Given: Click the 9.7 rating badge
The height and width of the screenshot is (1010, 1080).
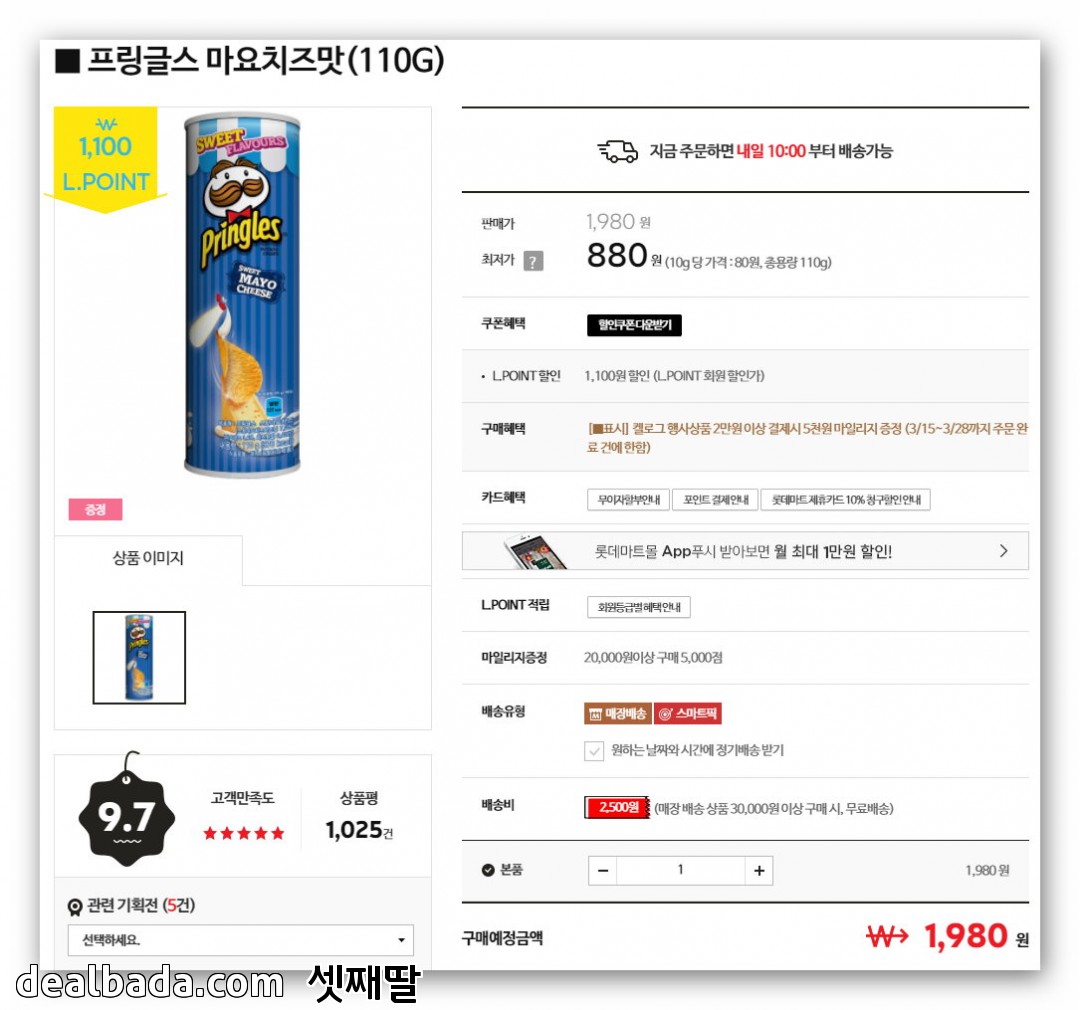Looking at the screenshot, I should tap(127, 816).
